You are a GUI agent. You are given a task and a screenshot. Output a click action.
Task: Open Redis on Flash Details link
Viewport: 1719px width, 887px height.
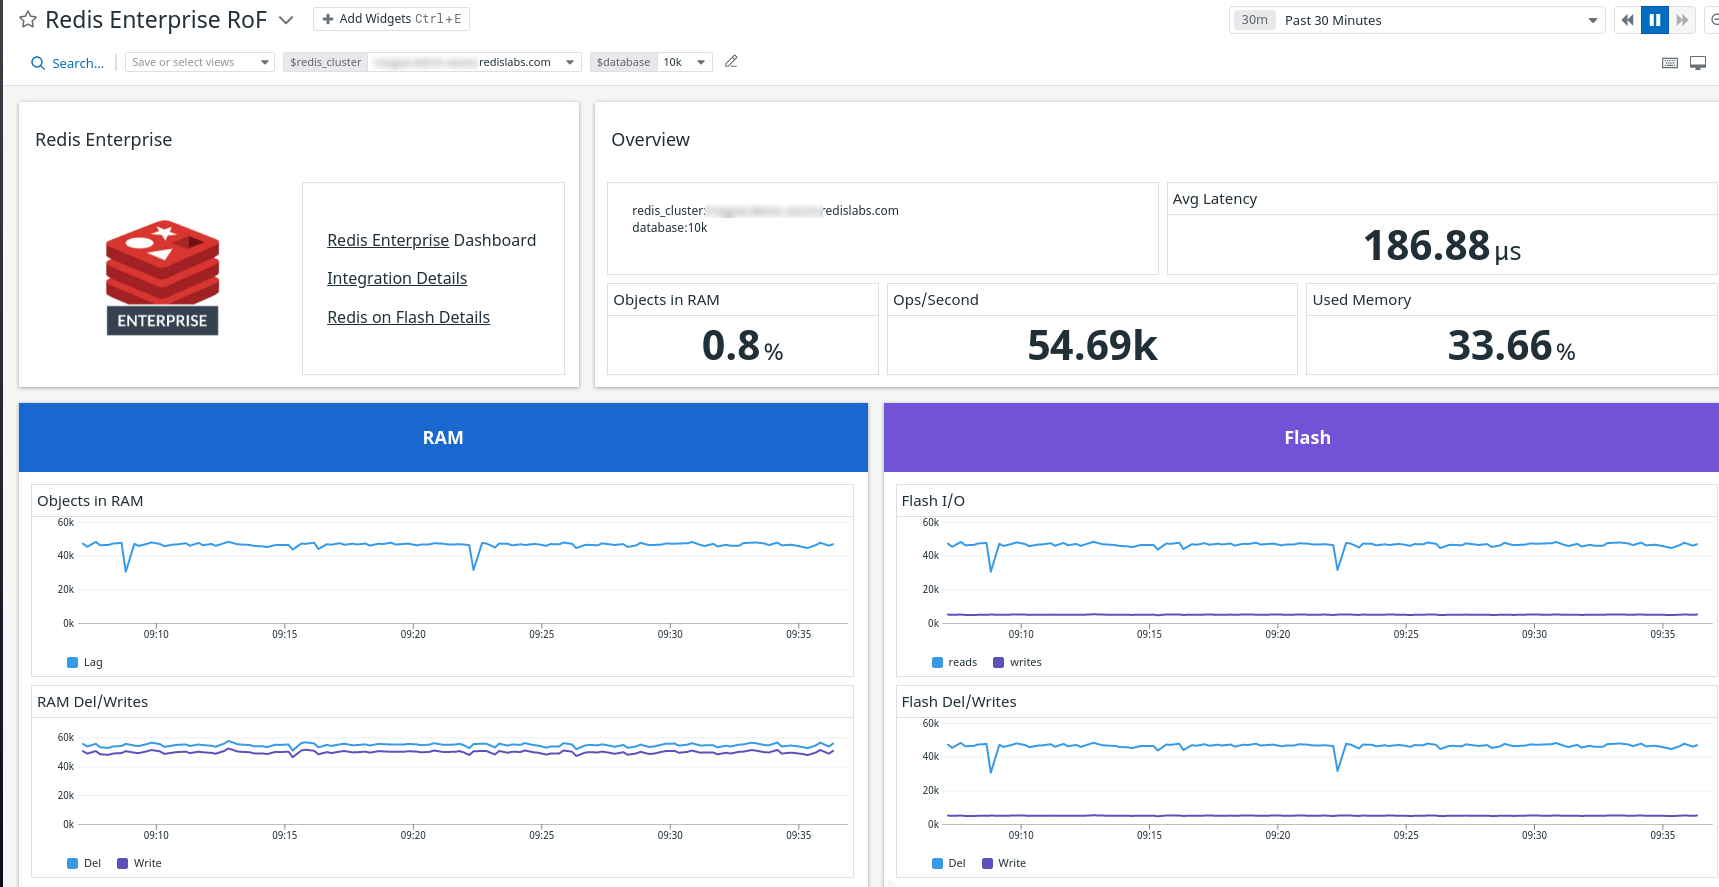tap(408, 317)
